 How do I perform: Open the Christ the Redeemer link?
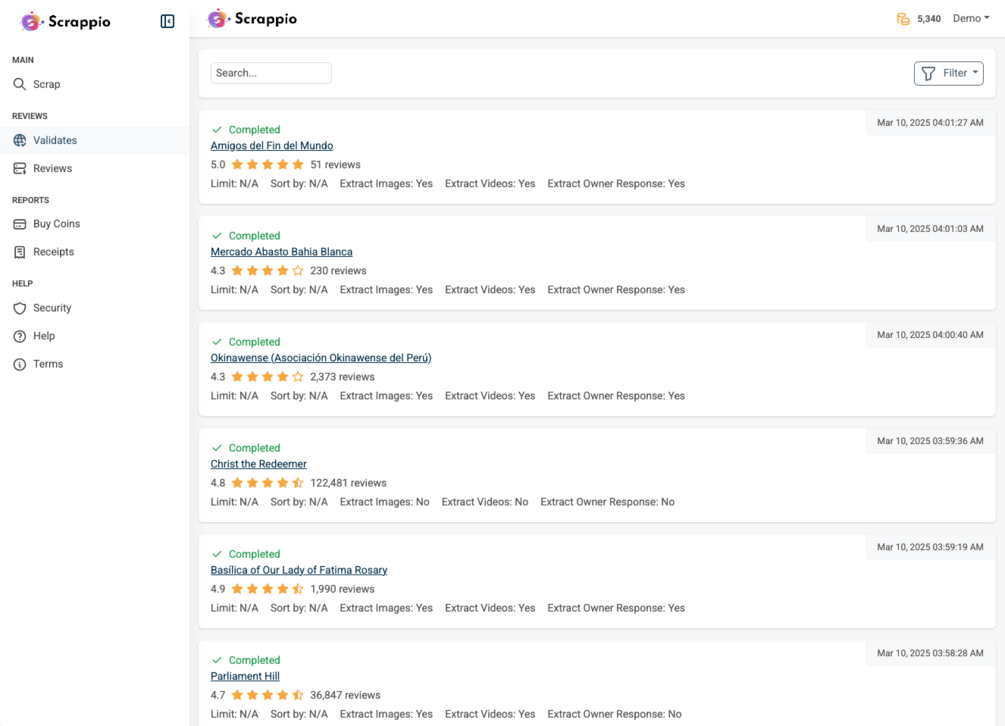(x=258, y=464)
